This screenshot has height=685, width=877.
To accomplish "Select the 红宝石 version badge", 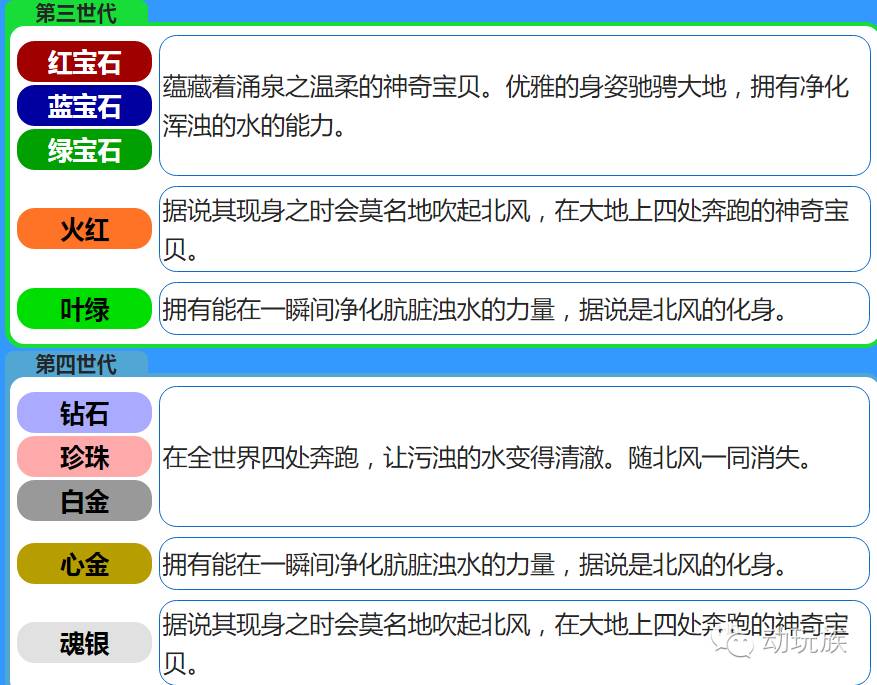I will 83,61.
